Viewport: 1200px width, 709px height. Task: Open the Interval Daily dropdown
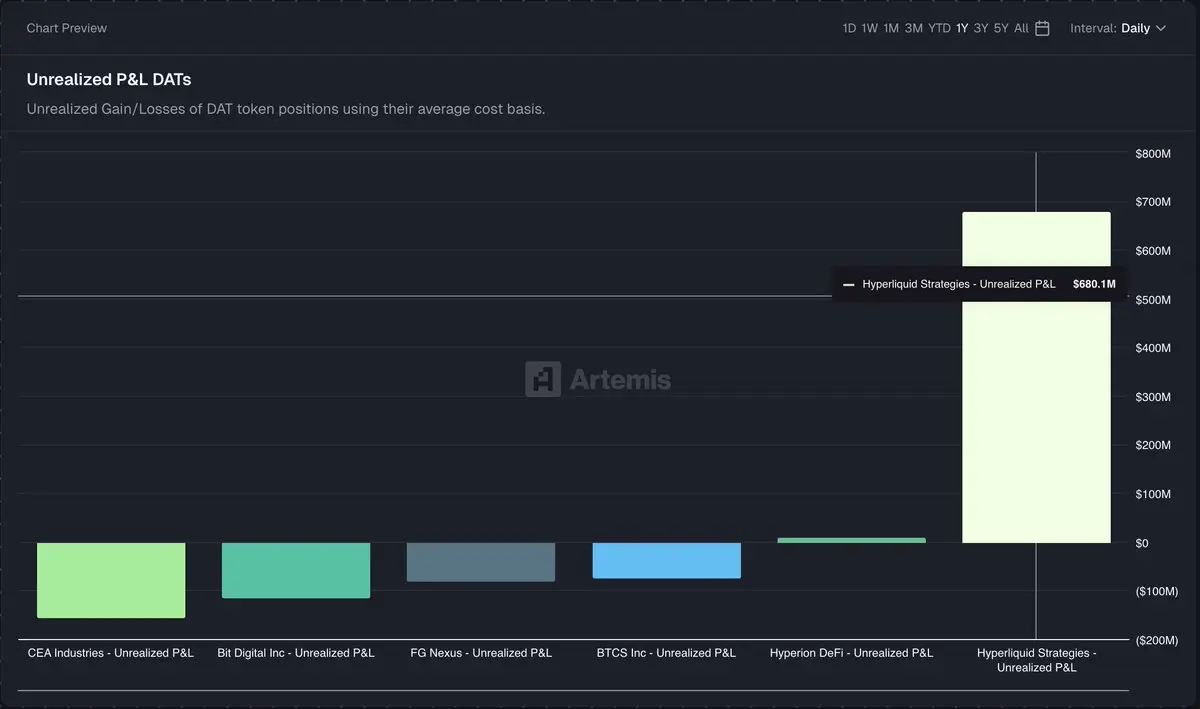[1118, 28]
